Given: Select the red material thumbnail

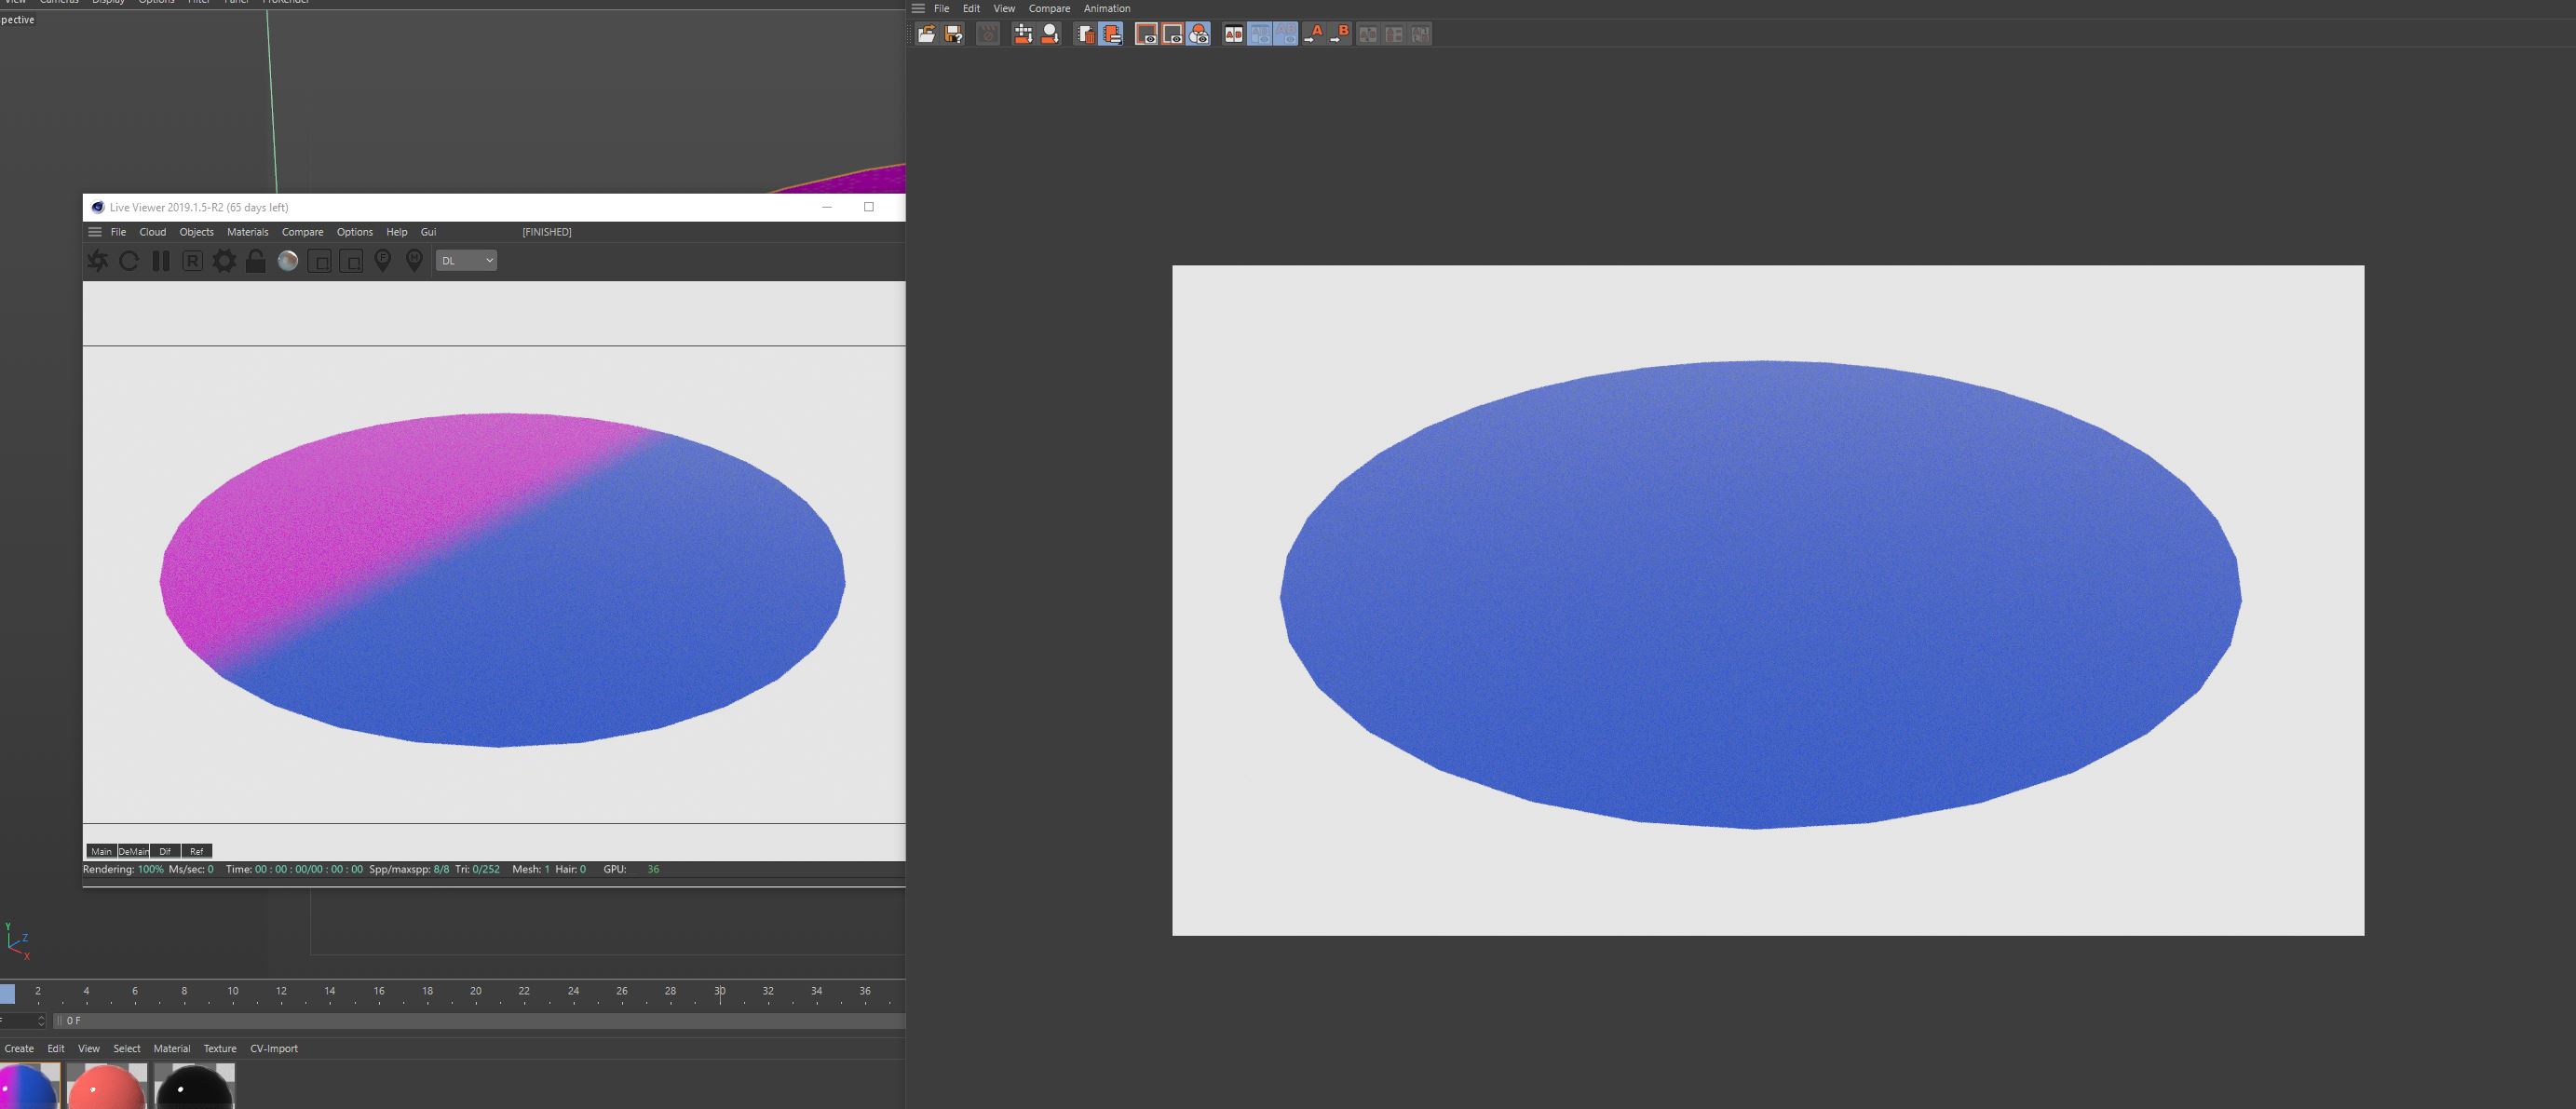Looking at the screenshot, I should (106, 1088).
